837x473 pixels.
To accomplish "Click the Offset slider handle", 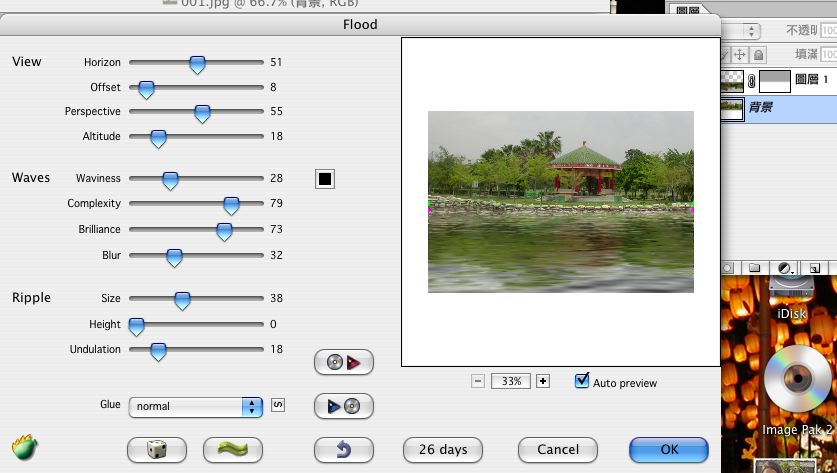I will (x=146, y=90).
